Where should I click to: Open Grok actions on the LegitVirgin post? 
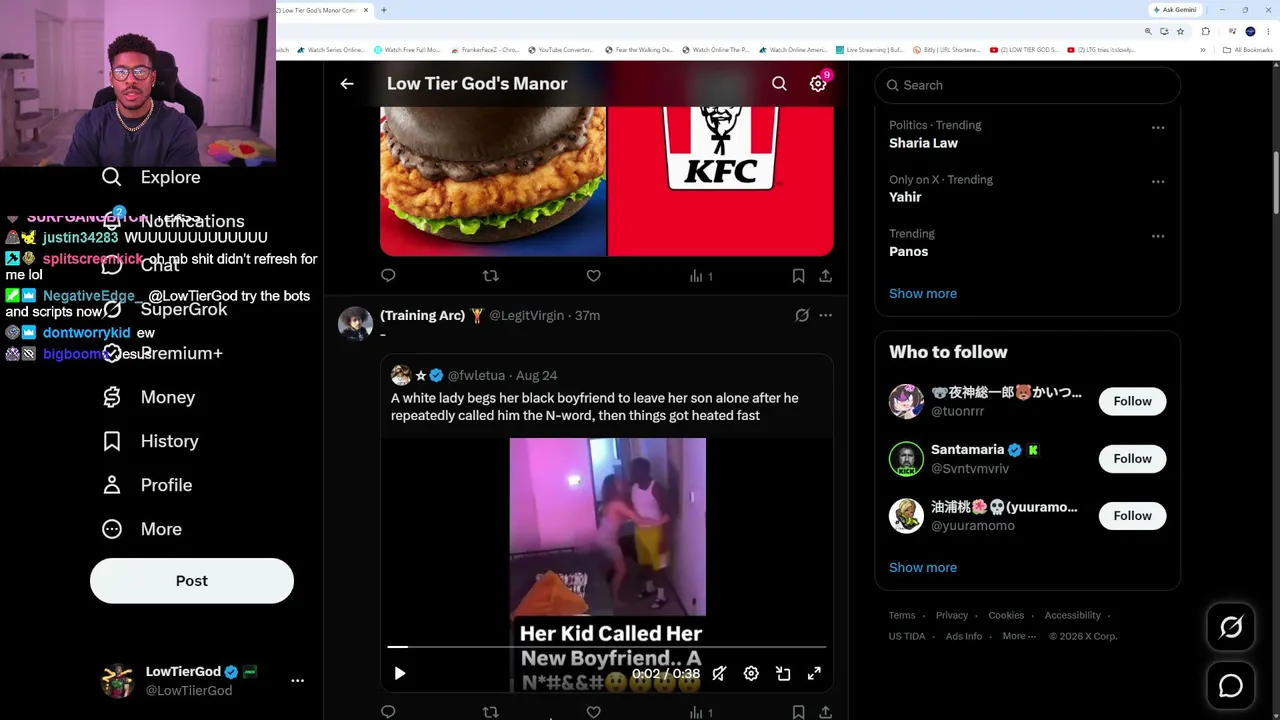coord(802,315)
